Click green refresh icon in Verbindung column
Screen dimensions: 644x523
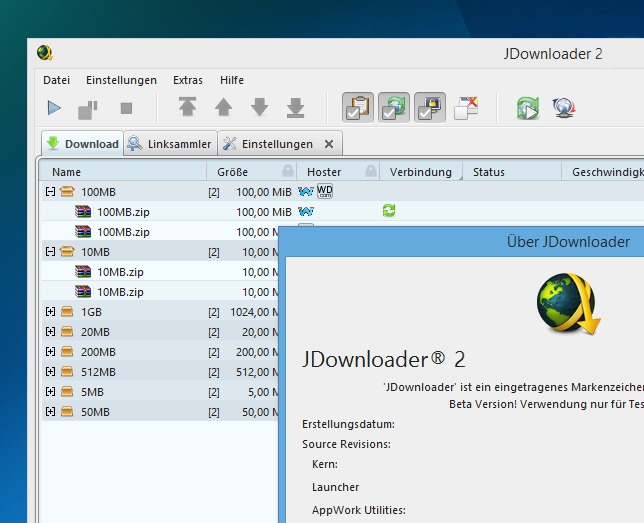(389, 210)
